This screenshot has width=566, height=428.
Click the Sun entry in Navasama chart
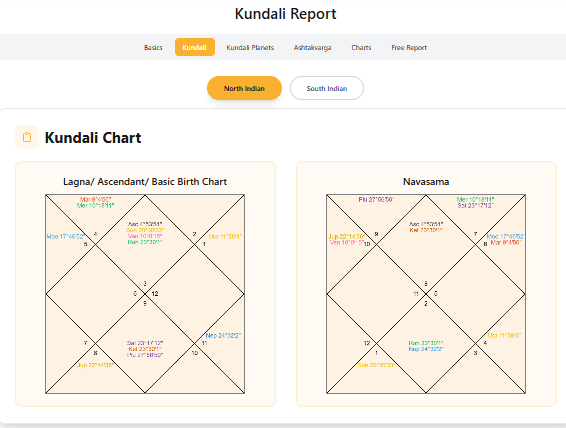pos(376,365)
